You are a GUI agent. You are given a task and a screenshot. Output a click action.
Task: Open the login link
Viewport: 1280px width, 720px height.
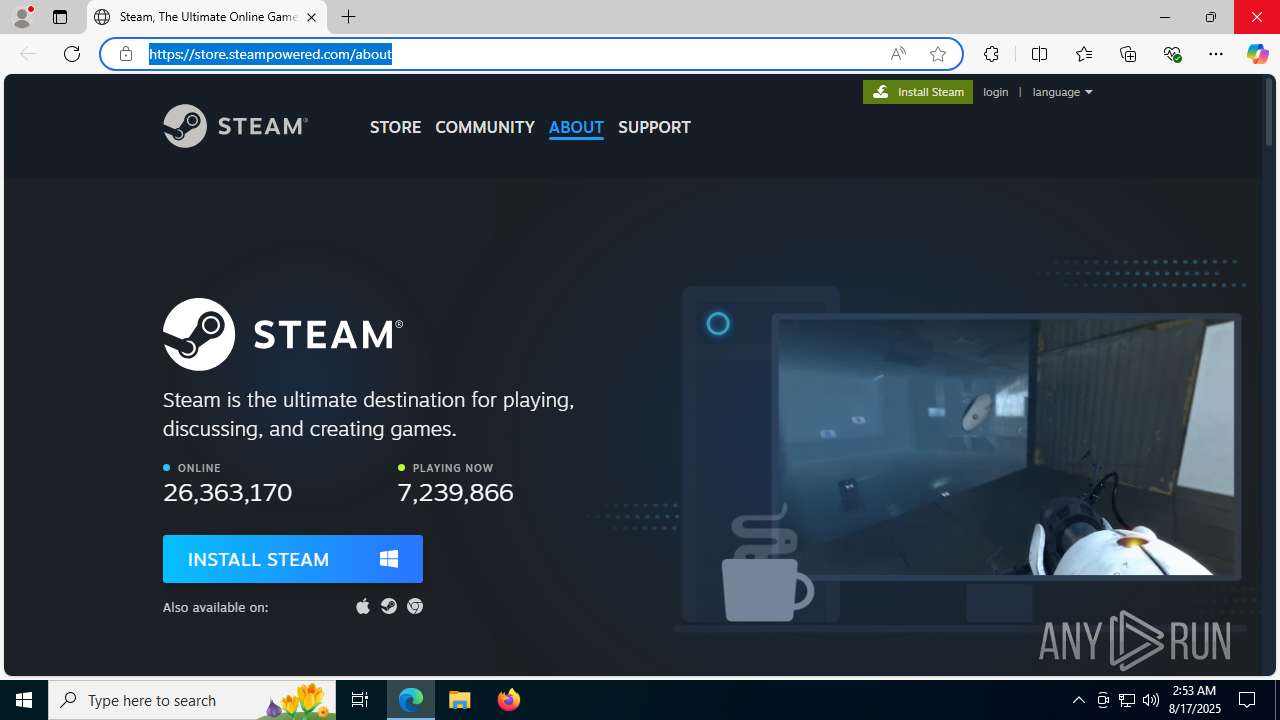coord(996,92)
